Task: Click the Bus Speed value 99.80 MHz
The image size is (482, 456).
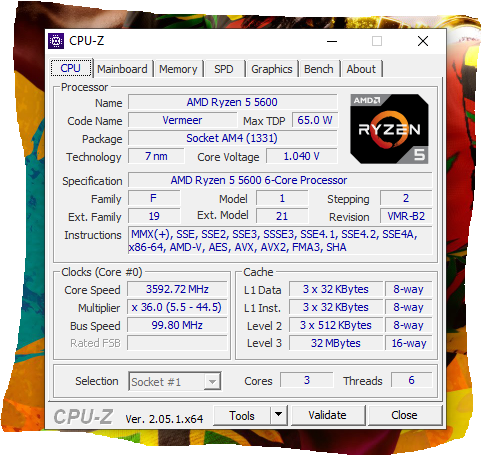Action: [177, 325]
